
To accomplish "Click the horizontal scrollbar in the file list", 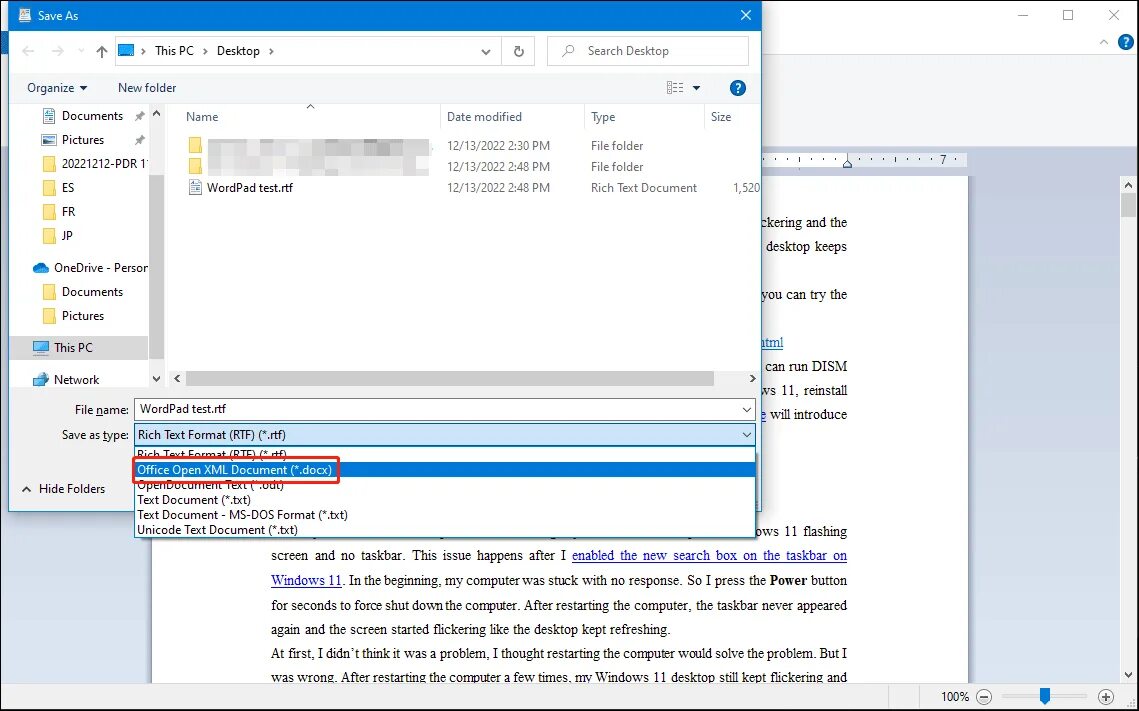I will click(450, 378).
